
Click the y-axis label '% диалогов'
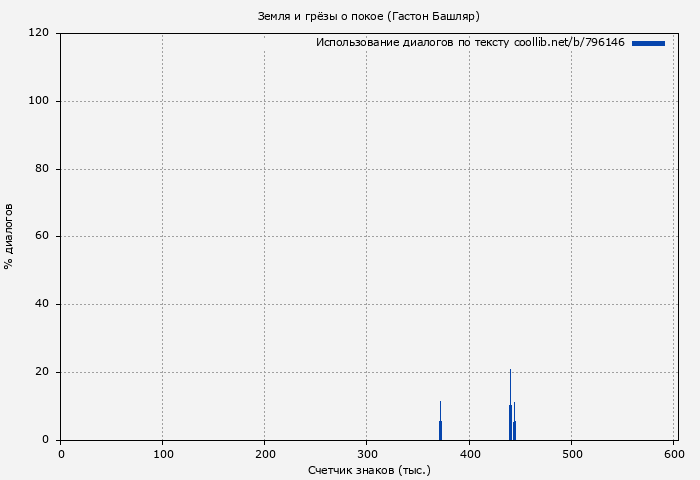click(x=10, y=236)
